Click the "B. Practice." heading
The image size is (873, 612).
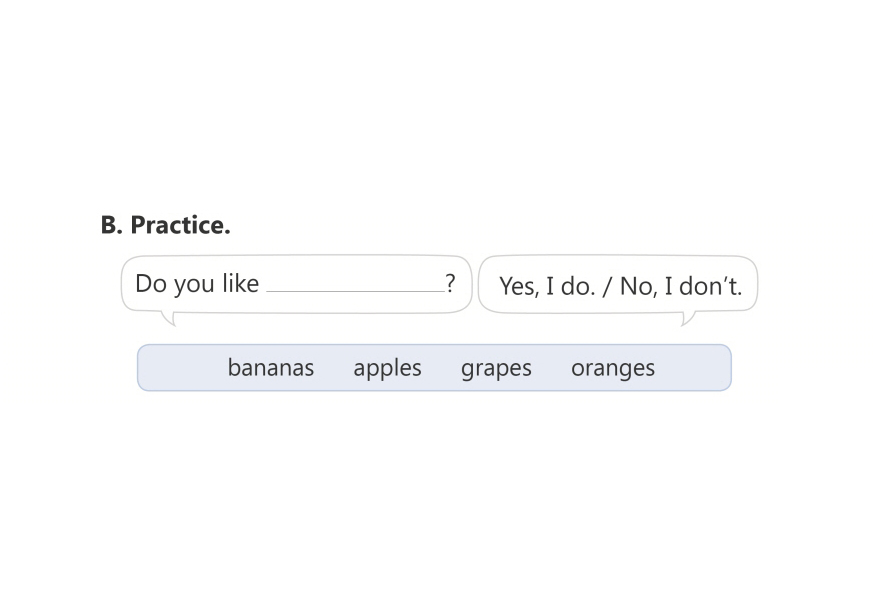[x=165, y=225]
